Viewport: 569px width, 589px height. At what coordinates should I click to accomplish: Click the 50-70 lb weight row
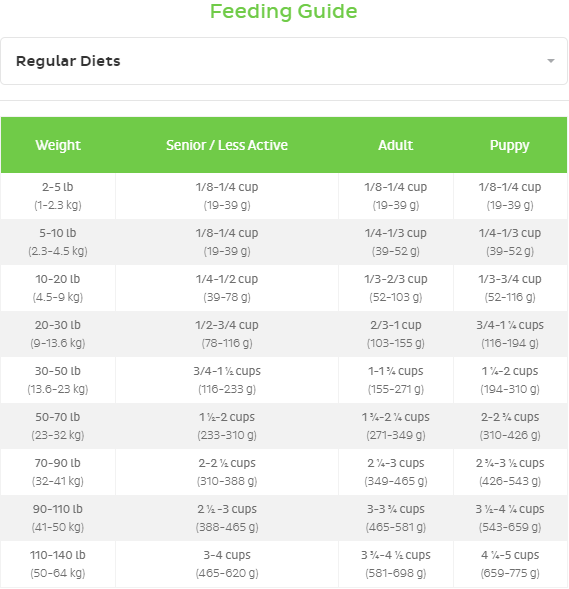[284, 426]
